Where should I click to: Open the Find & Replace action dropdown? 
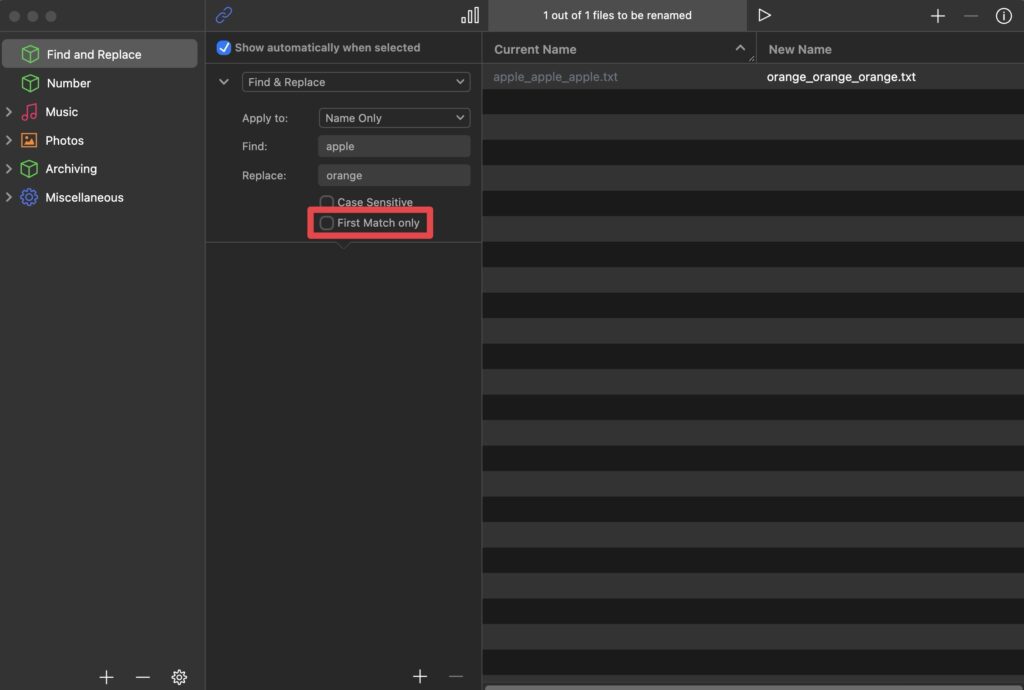click(x=356, y=82)
